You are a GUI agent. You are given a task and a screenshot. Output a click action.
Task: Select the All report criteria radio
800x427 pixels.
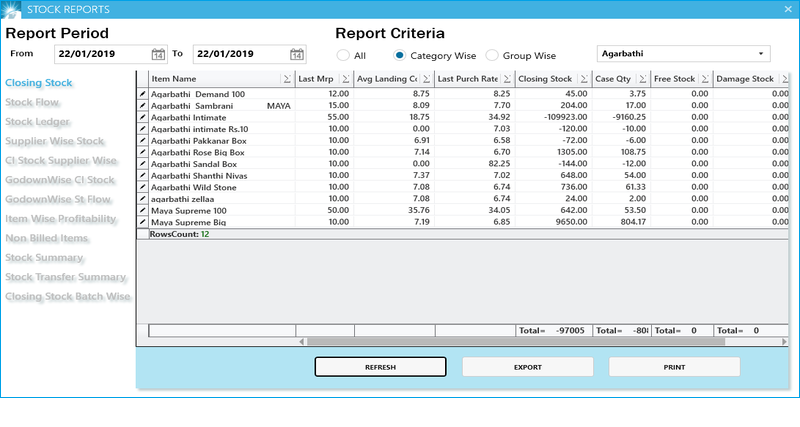point(343,55)
